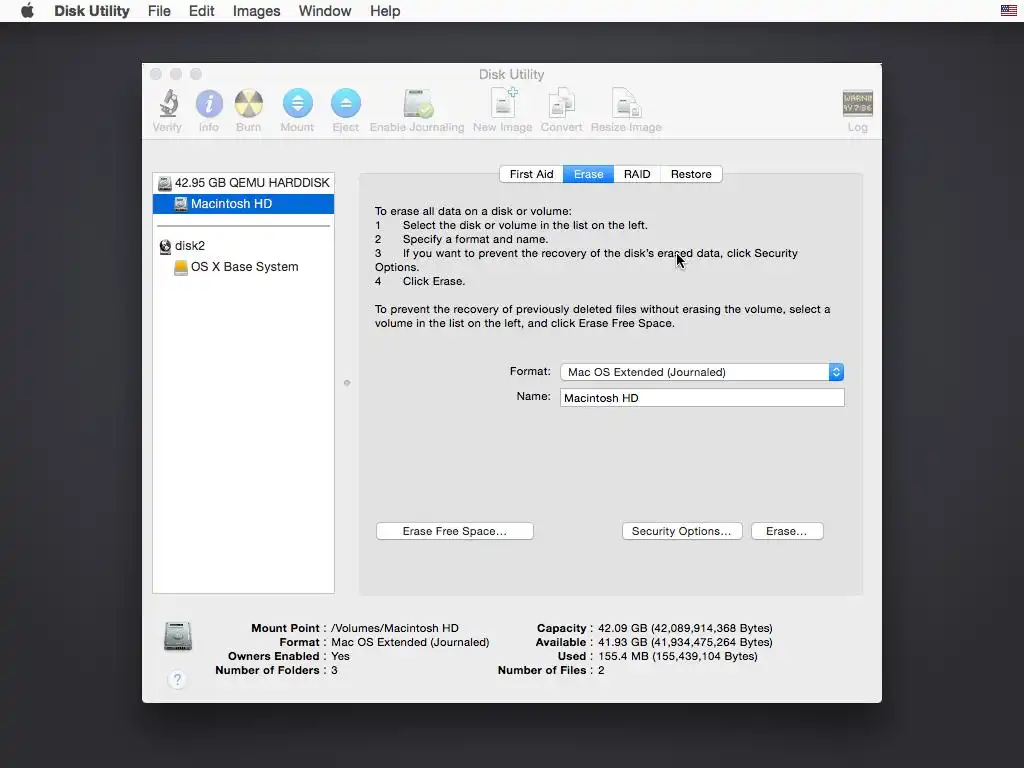Click the Verify microscope toolbar icon
This screenshot has height=768, width=1024.
click(168, 104)
